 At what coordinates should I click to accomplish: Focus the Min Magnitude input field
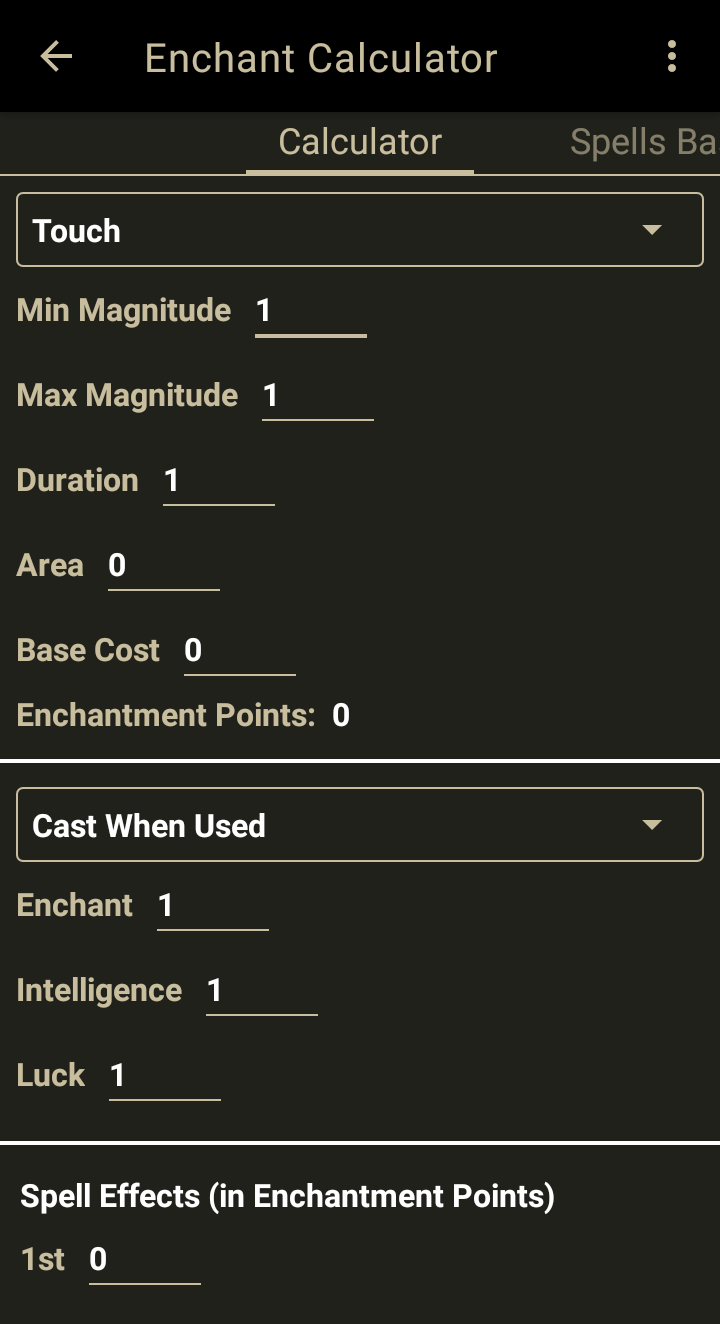[x=310, y=311]
